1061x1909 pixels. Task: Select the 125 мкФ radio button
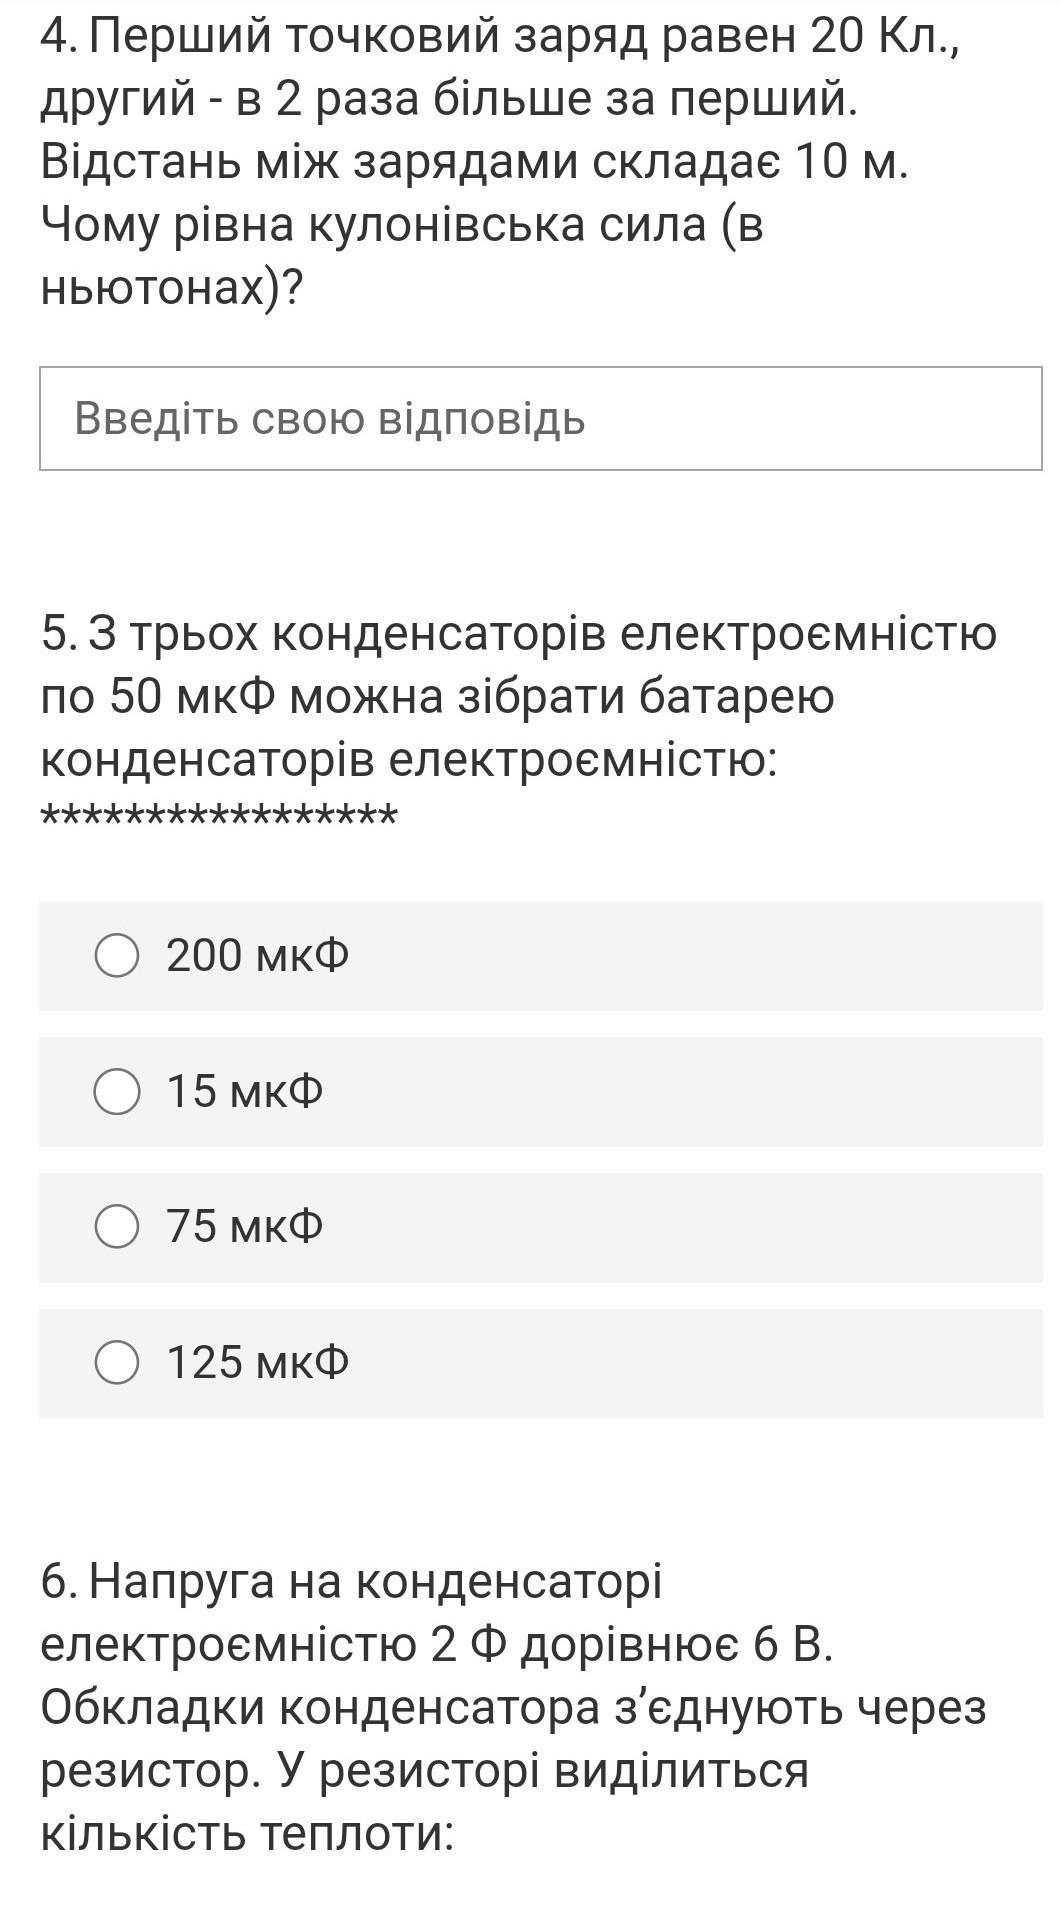coord(117,1362)
